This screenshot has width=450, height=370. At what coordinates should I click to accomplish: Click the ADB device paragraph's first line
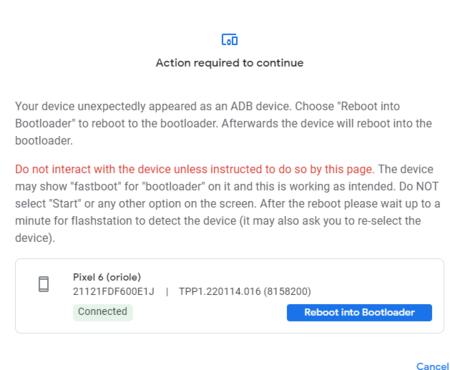click(x=207, y=106)
